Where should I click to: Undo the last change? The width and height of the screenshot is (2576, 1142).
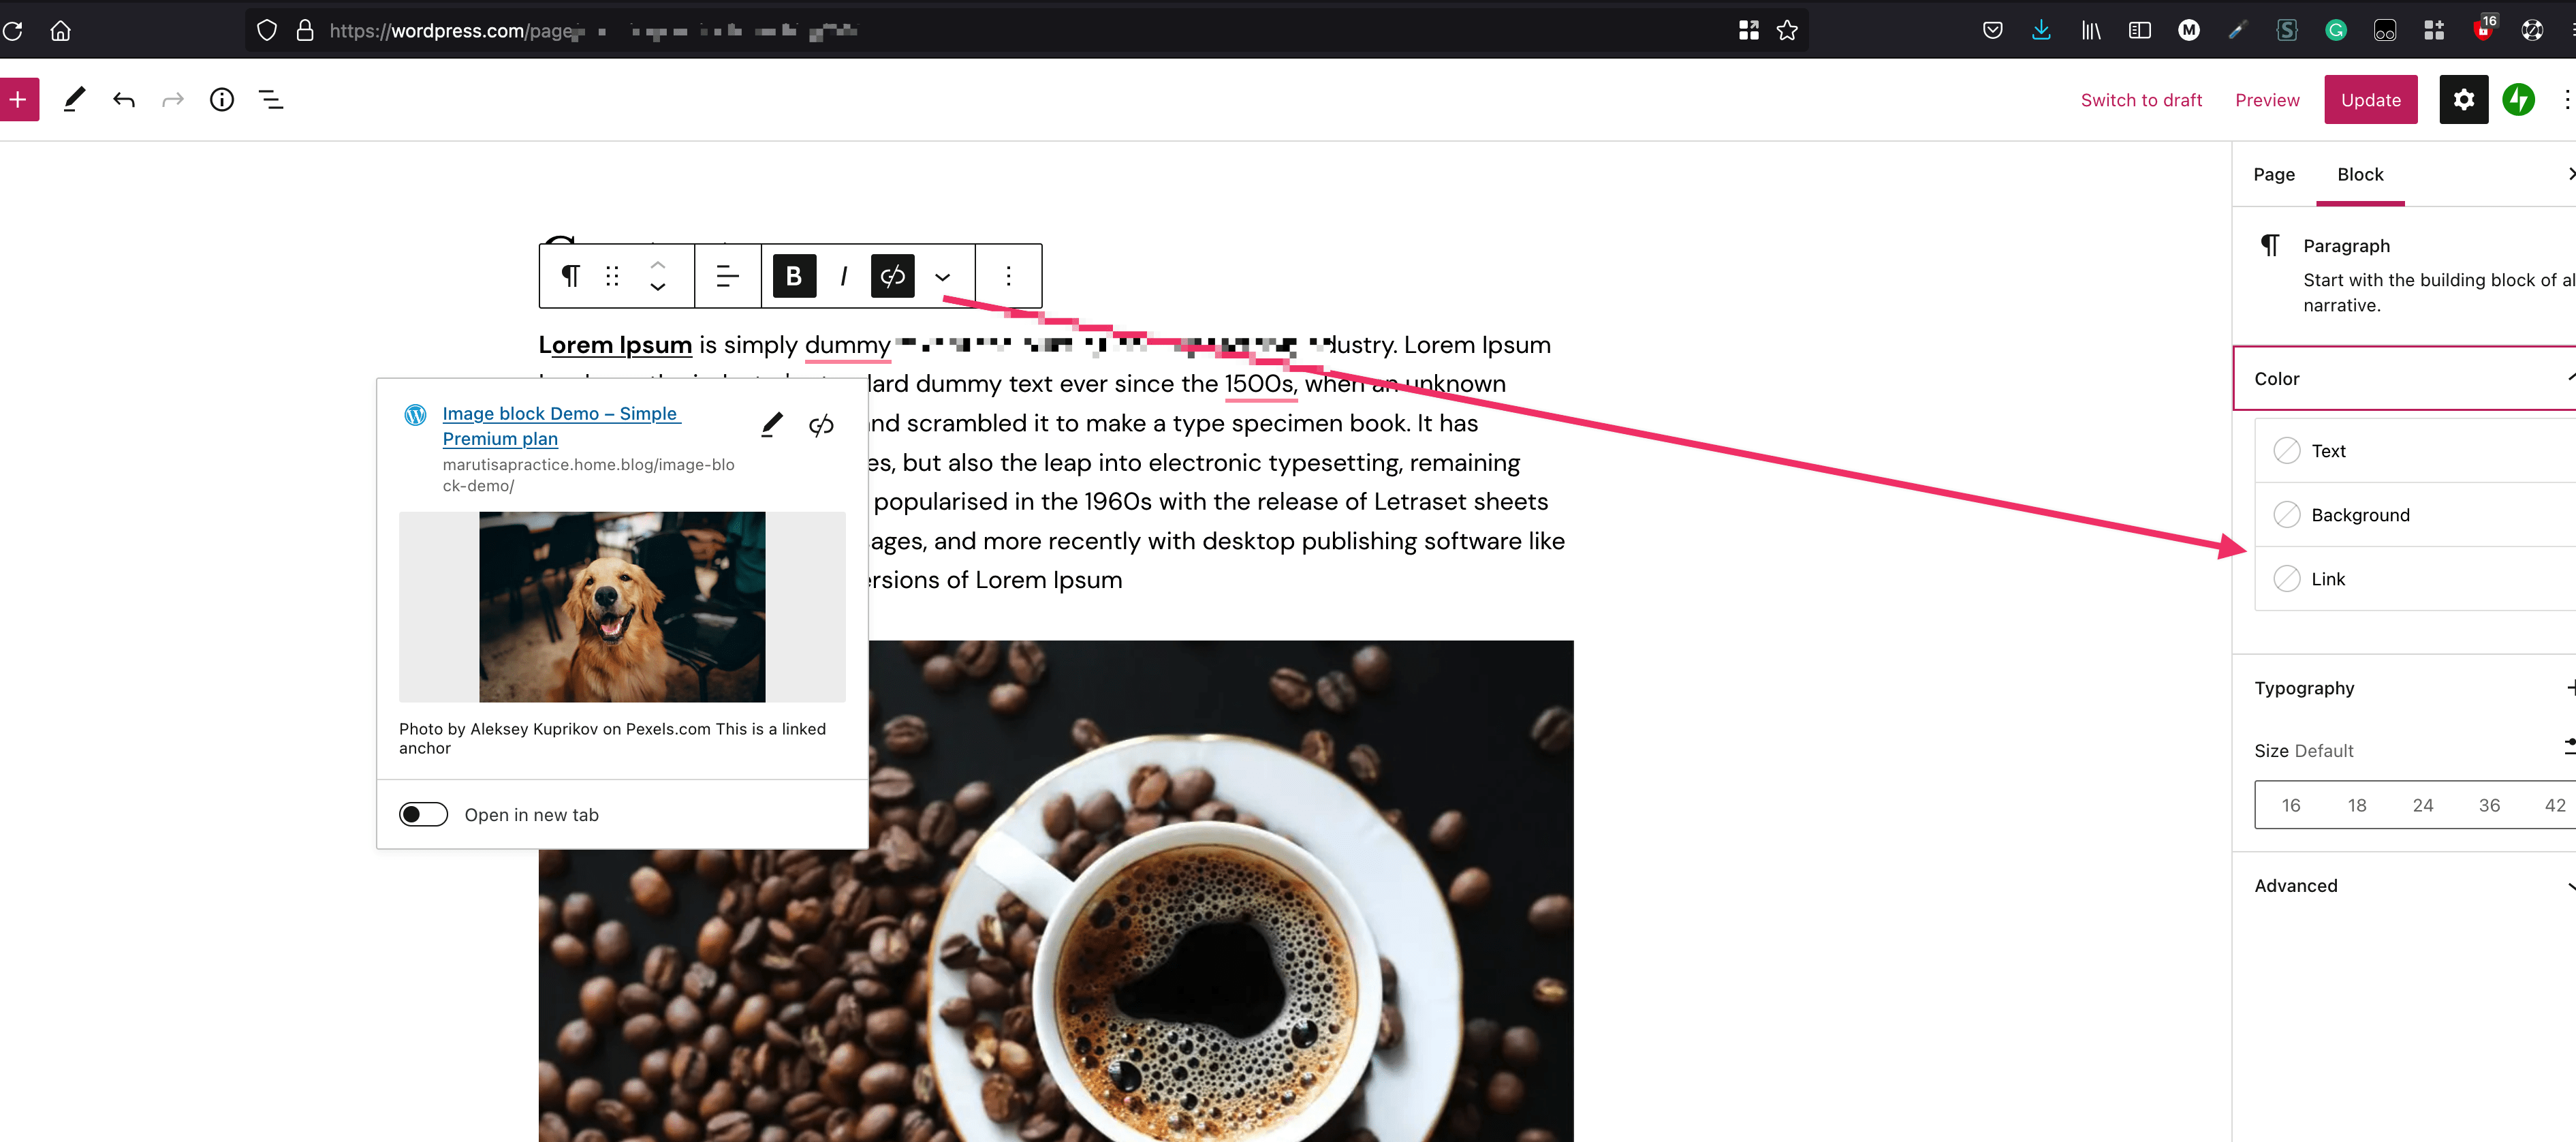[x=122, y=99]
